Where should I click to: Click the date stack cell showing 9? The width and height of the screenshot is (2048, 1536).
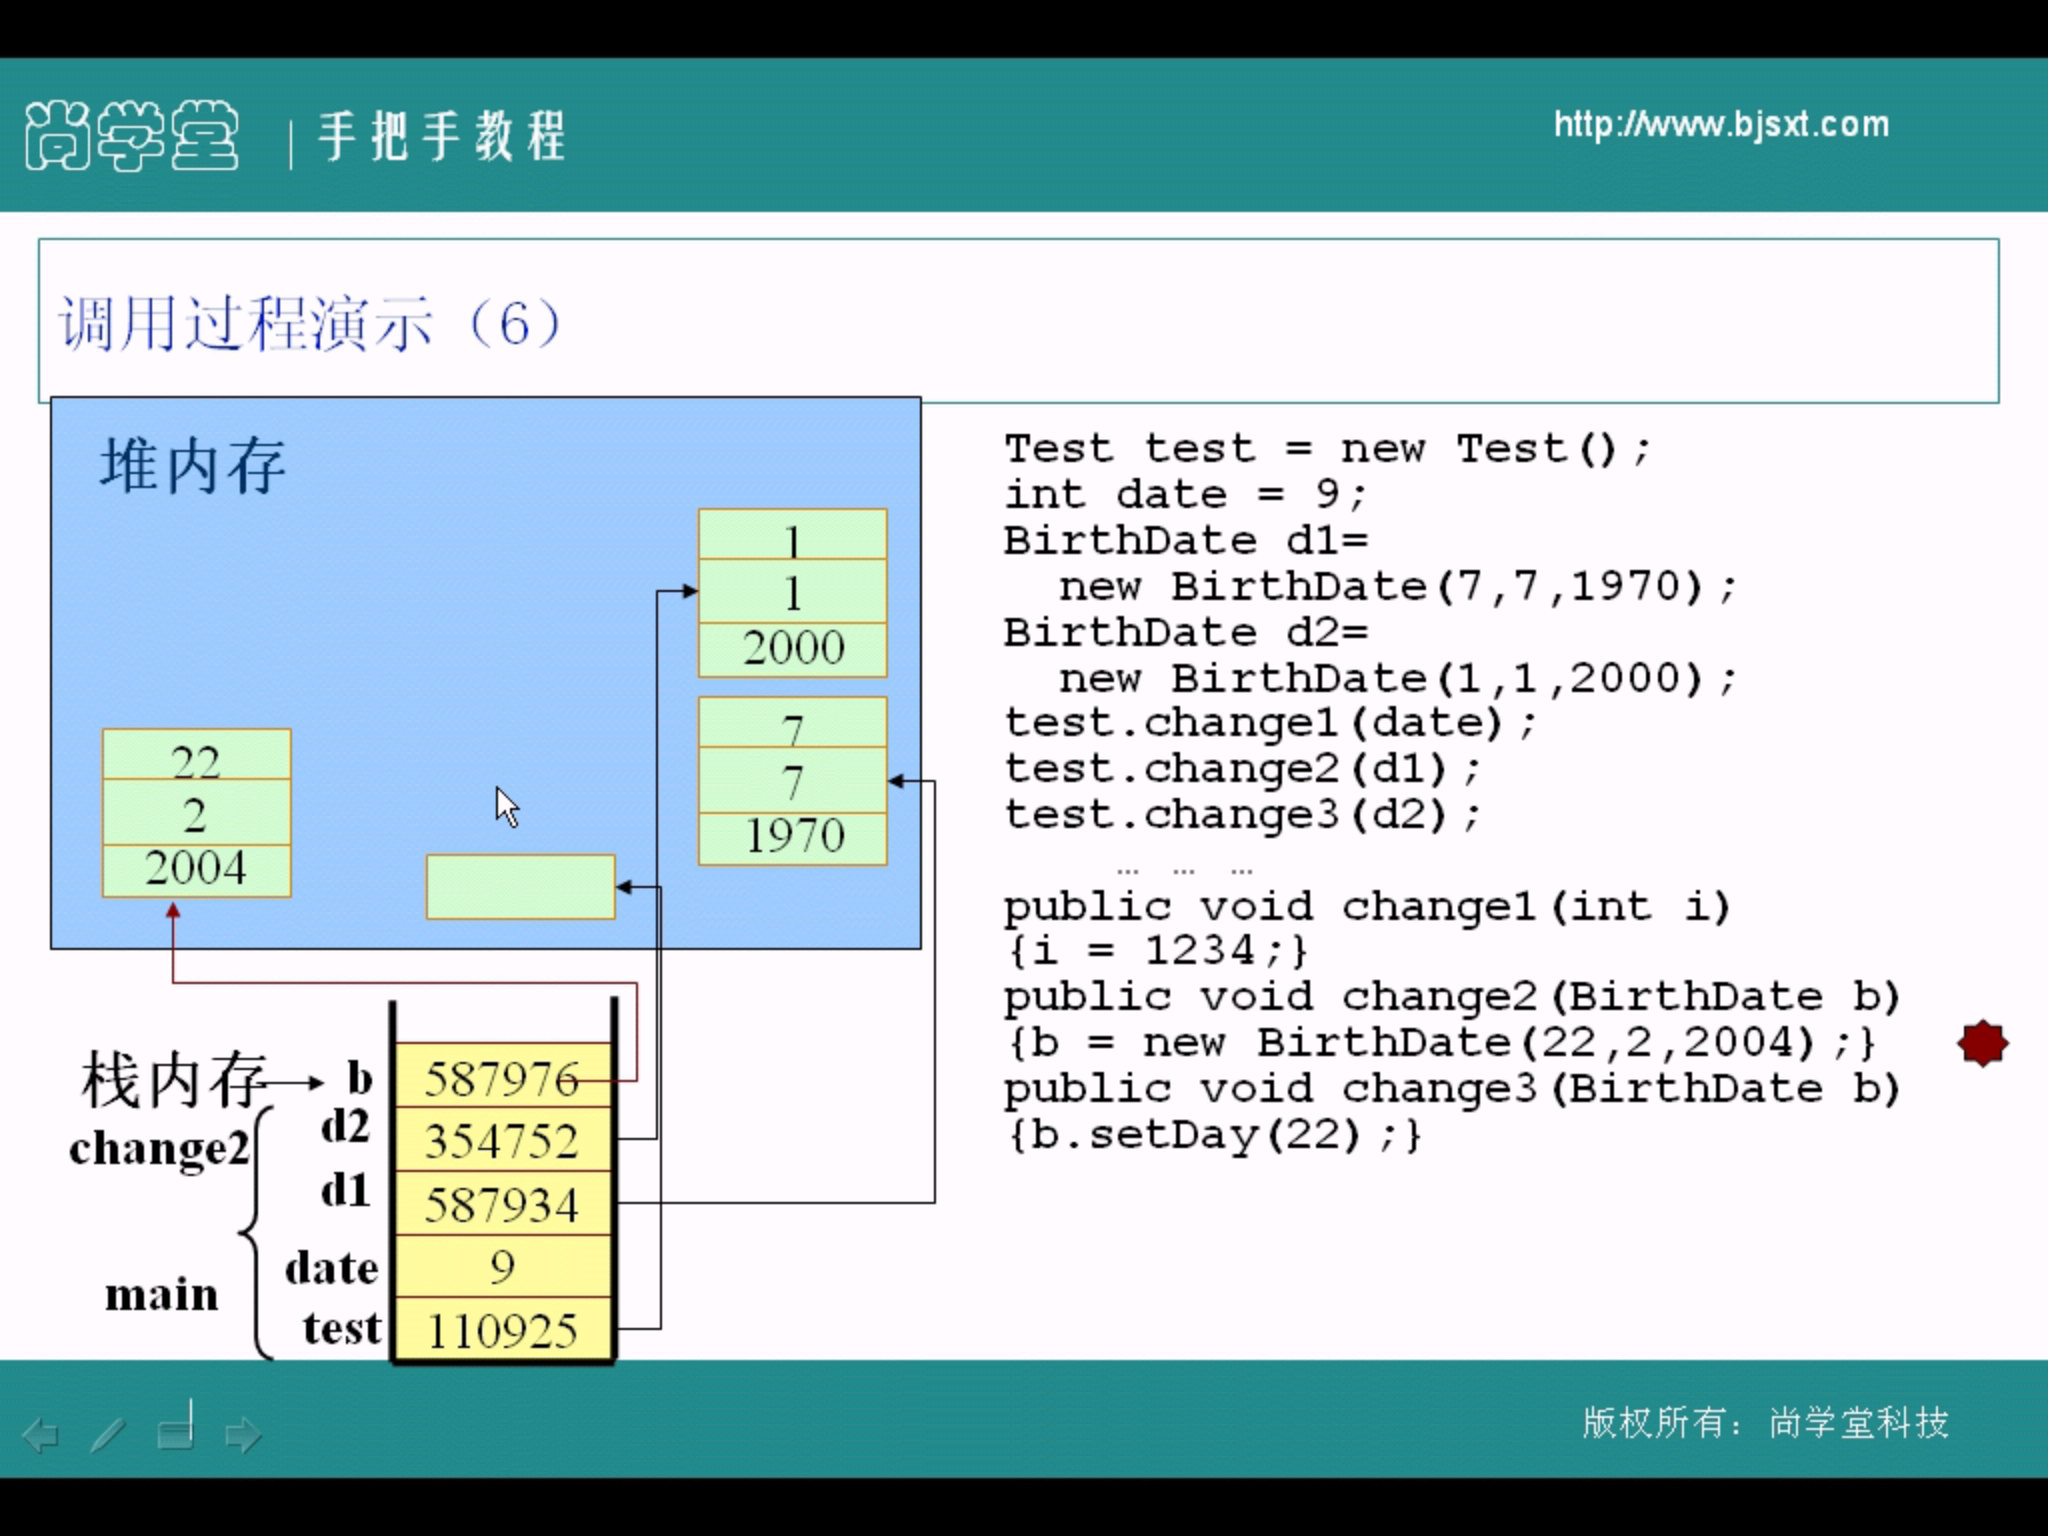tap(502, 1267)
